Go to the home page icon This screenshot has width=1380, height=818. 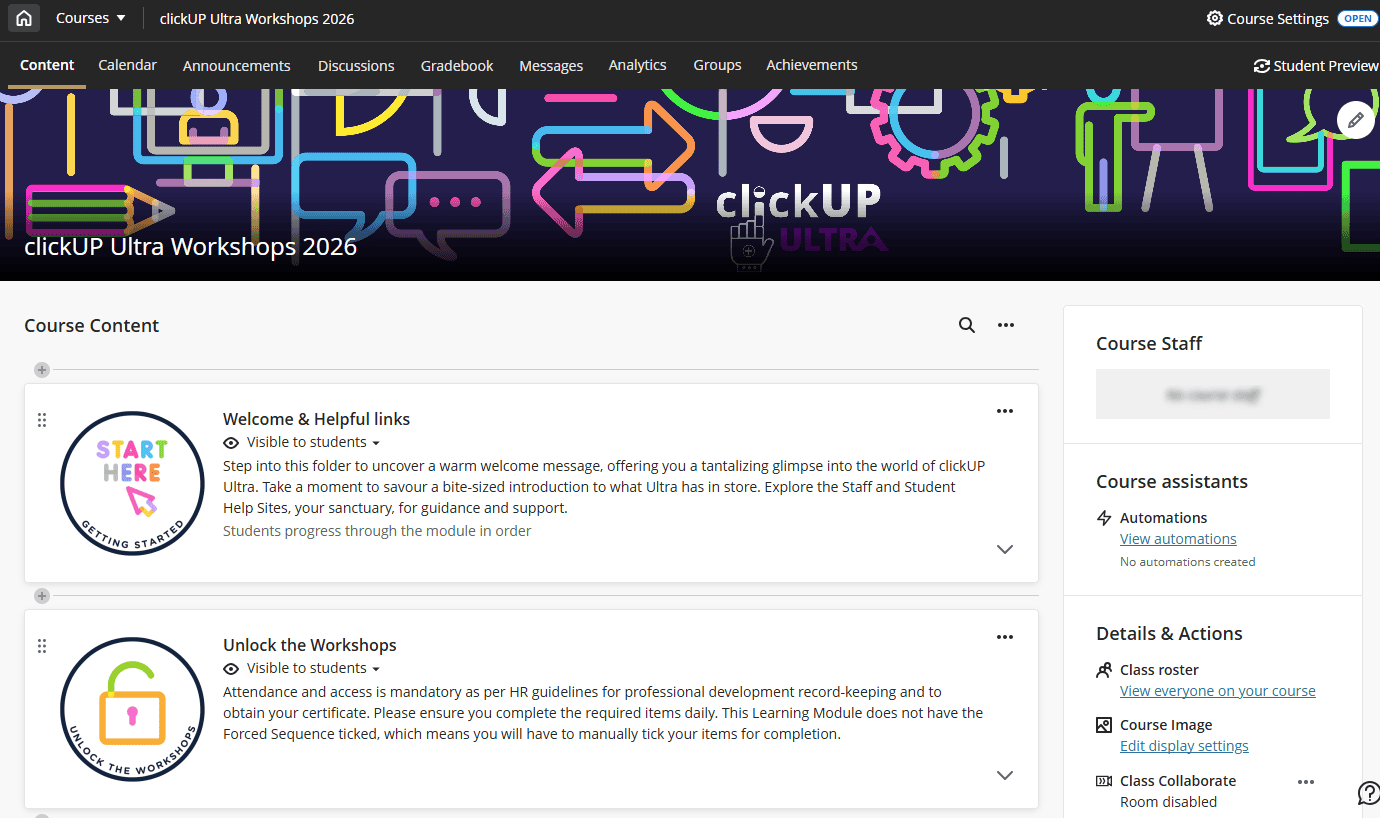pyautogui.click(x=24, y=18)
